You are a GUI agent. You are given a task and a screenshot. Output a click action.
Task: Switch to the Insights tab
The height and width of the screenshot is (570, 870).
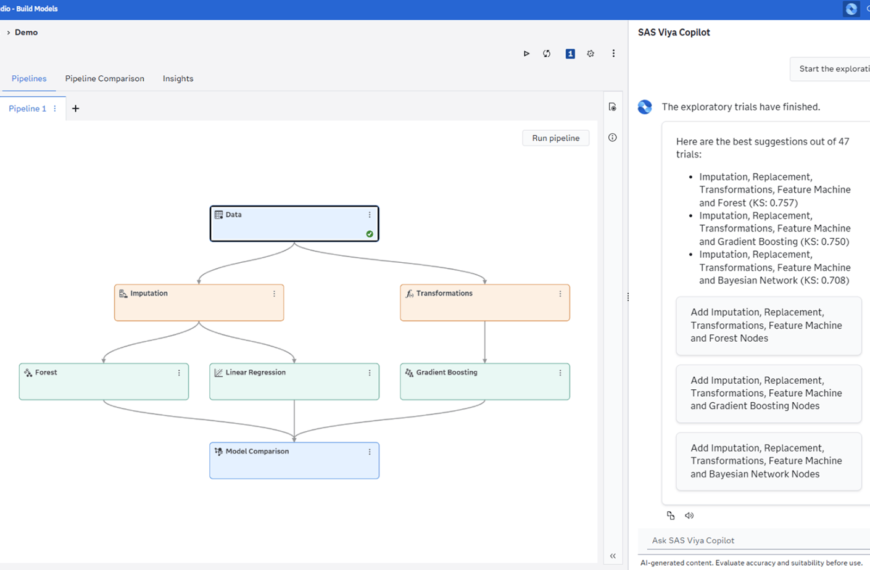pos(178,79)
